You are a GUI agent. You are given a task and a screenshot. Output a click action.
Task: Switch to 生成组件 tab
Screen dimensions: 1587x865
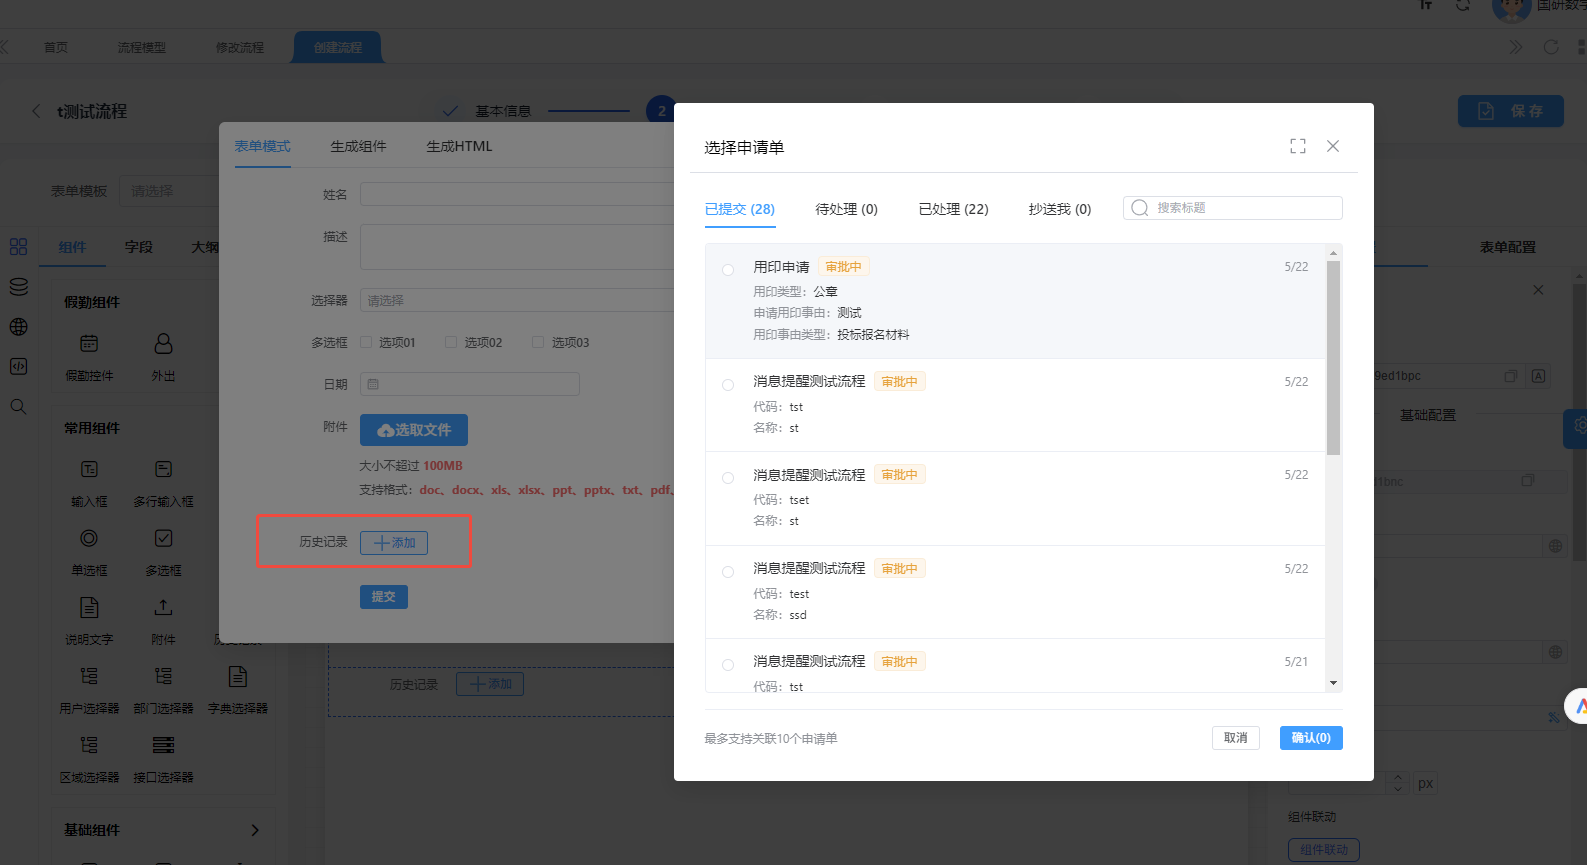(358, 146)
